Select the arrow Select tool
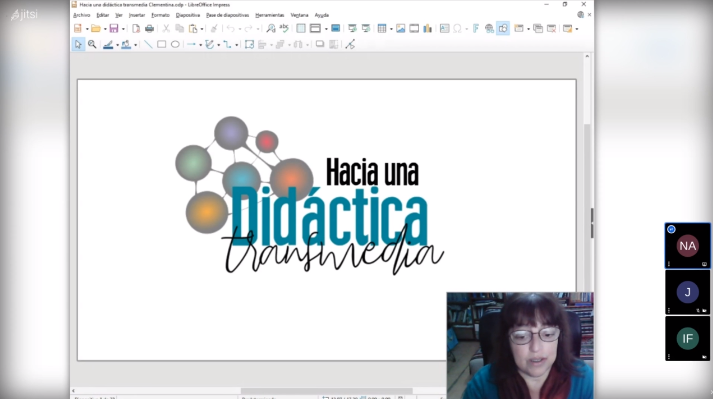Viewport: 713px width, 399px height. [78, 44]
